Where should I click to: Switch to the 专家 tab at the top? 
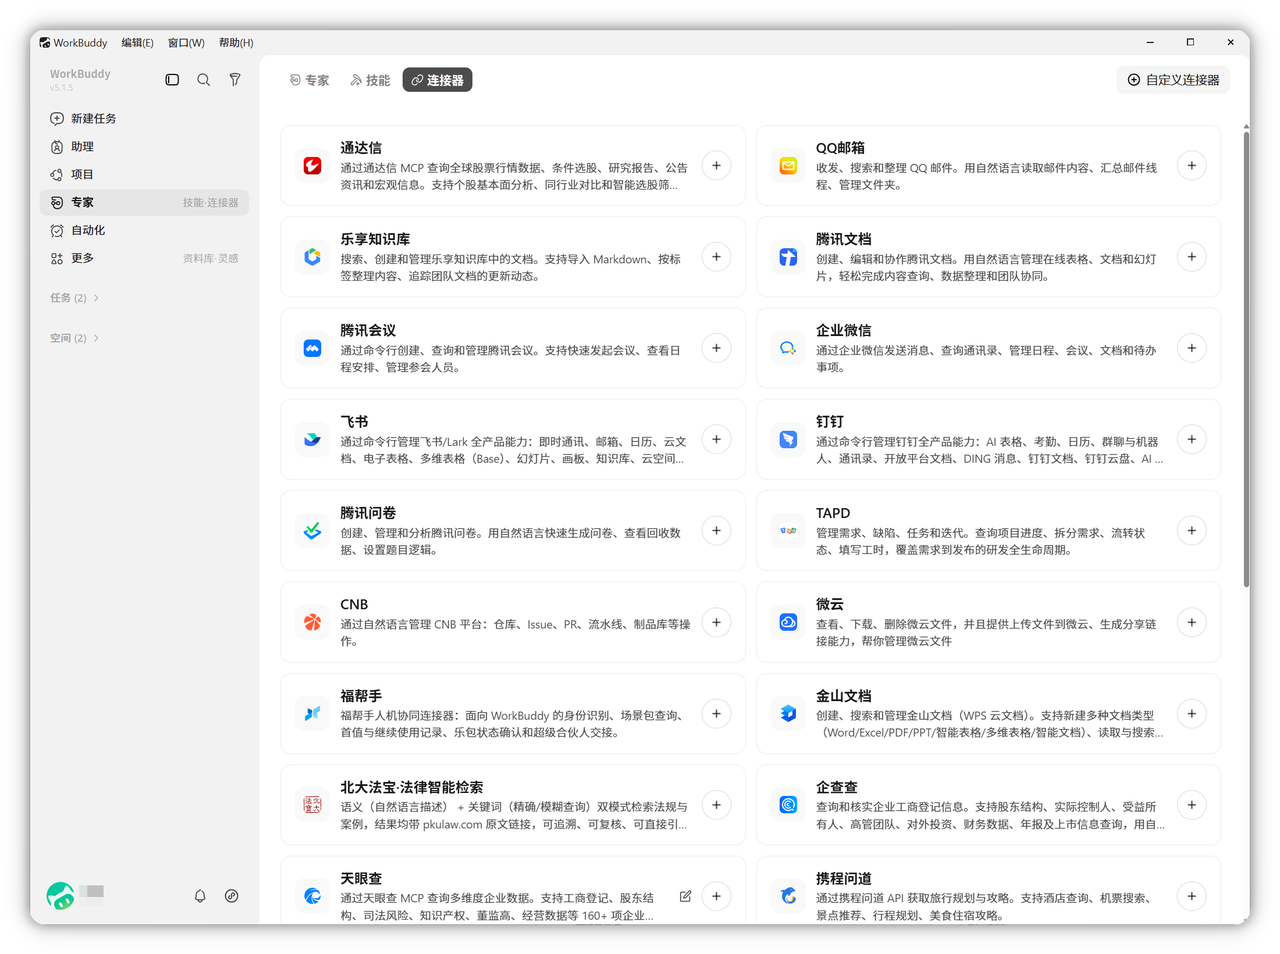309,80
